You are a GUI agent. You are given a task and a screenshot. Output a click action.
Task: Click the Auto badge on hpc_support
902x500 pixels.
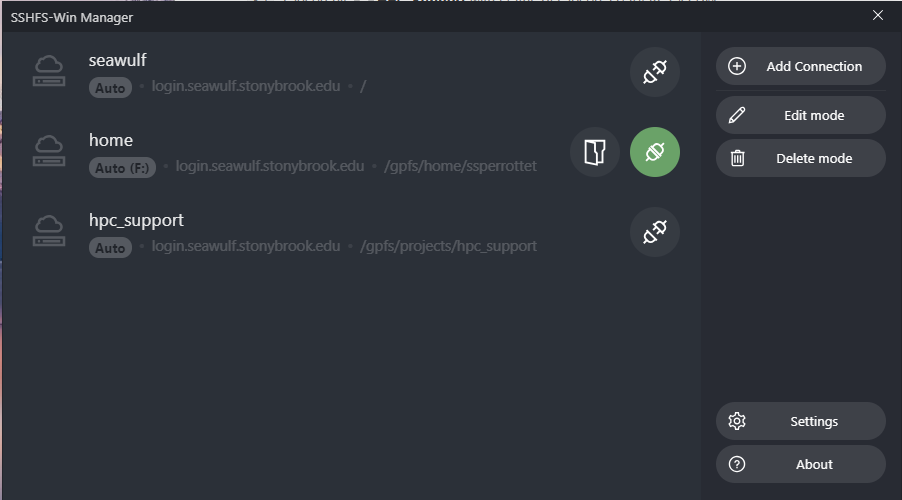click(110, 247)
